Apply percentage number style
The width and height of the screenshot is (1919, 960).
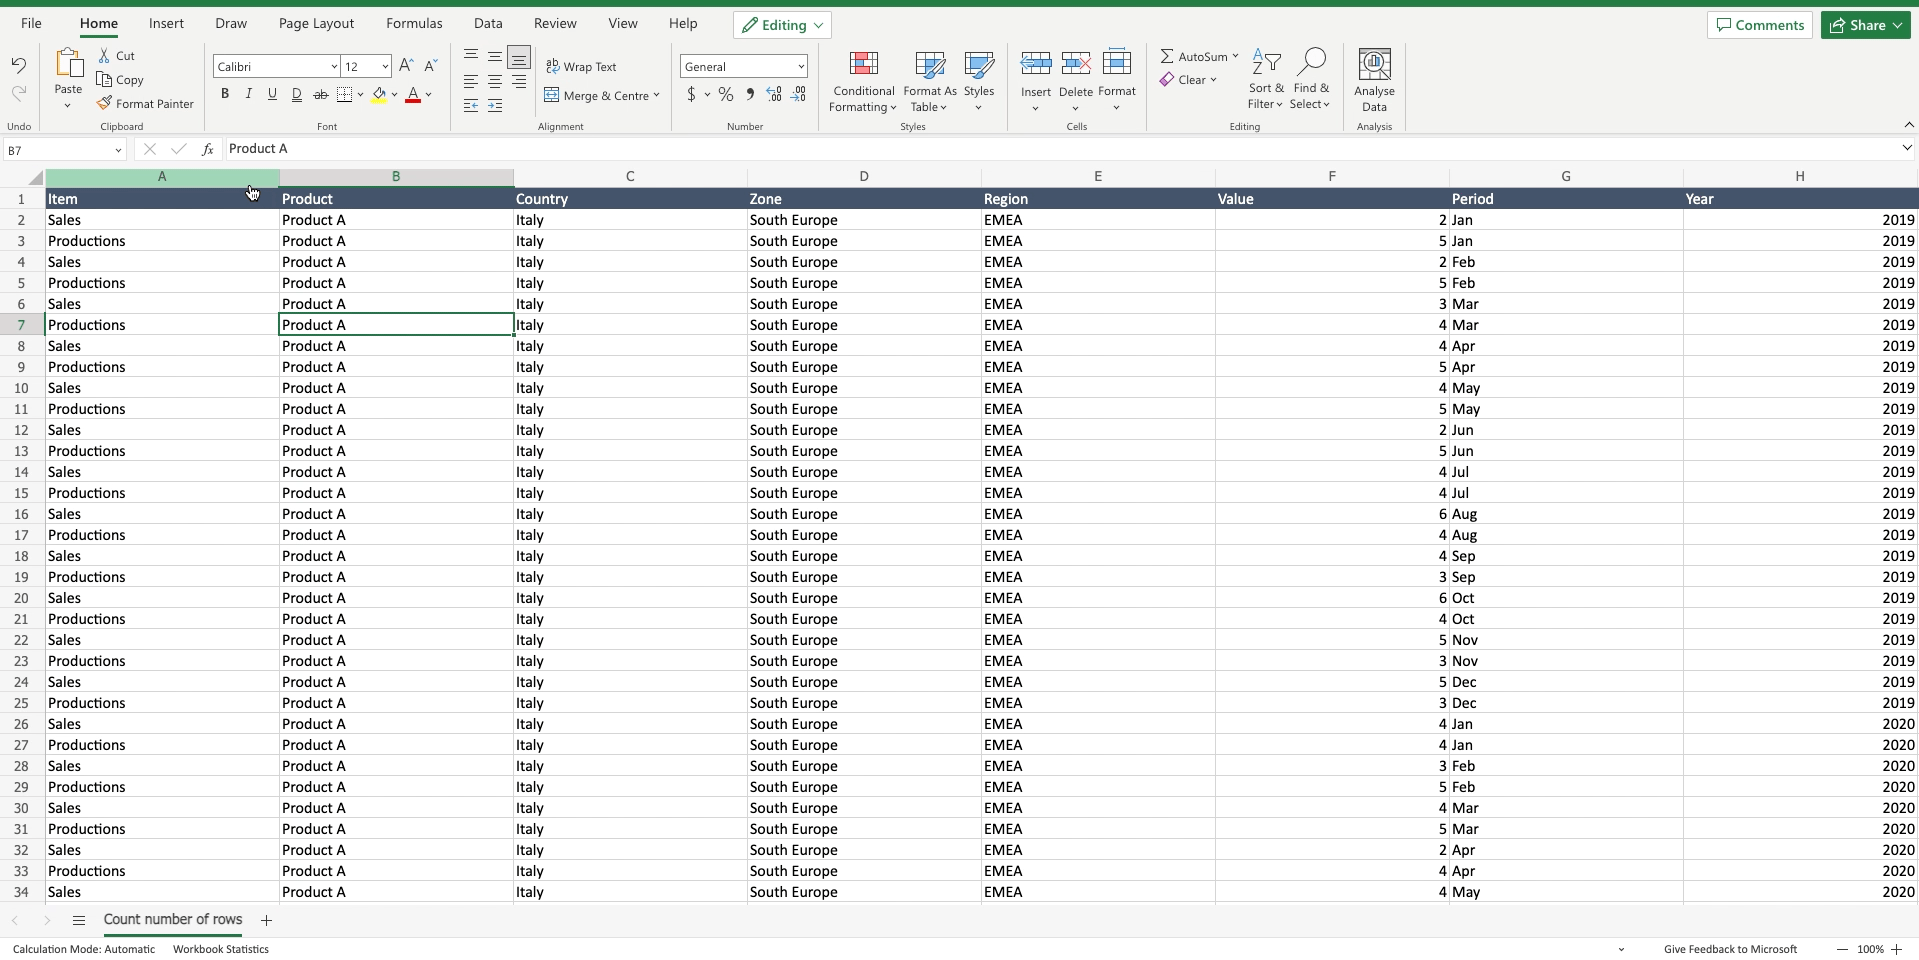727,94
